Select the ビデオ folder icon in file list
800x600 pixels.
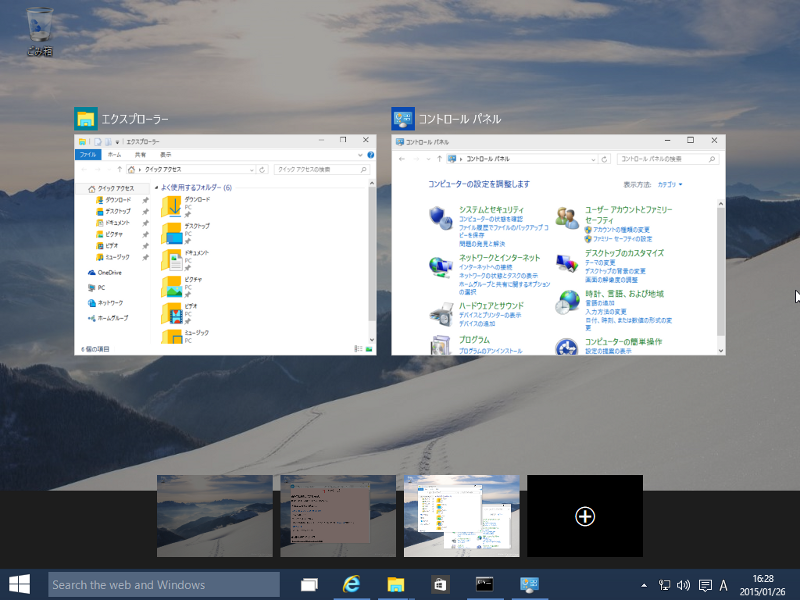click(x=171, y=314)
